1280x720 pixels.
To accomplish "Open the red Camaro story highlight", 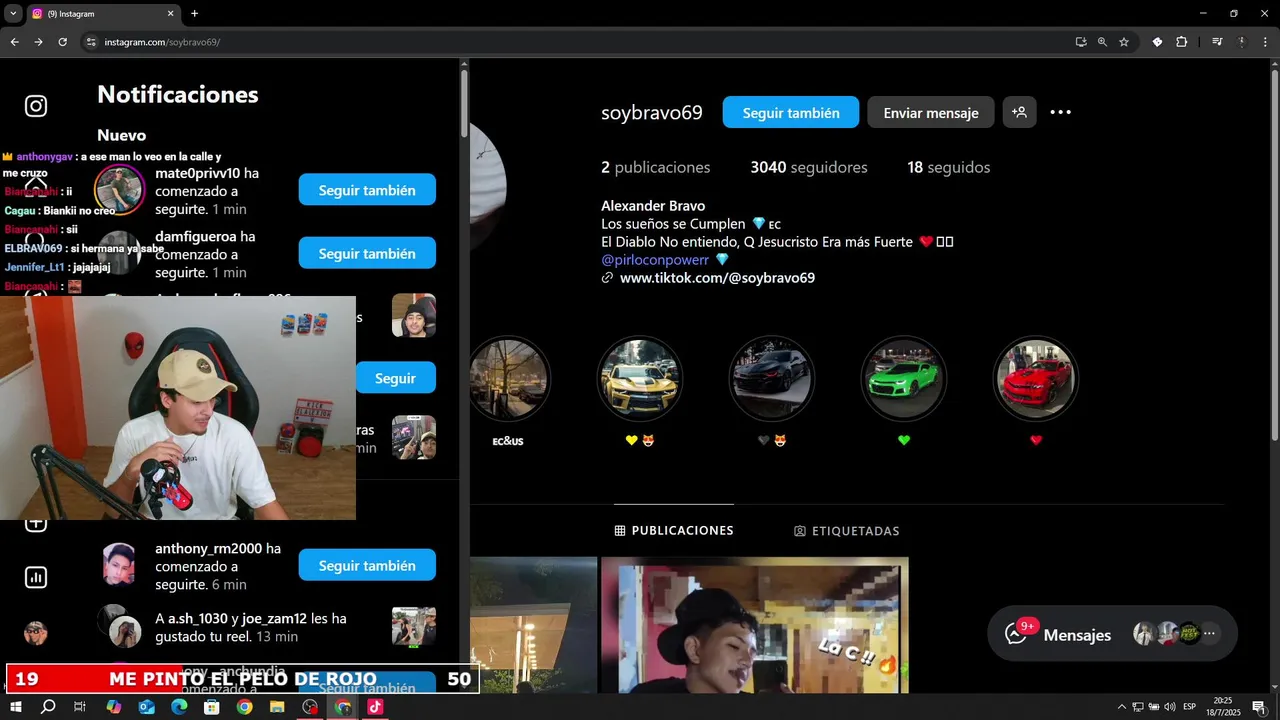I will (x=1036, y=378).
